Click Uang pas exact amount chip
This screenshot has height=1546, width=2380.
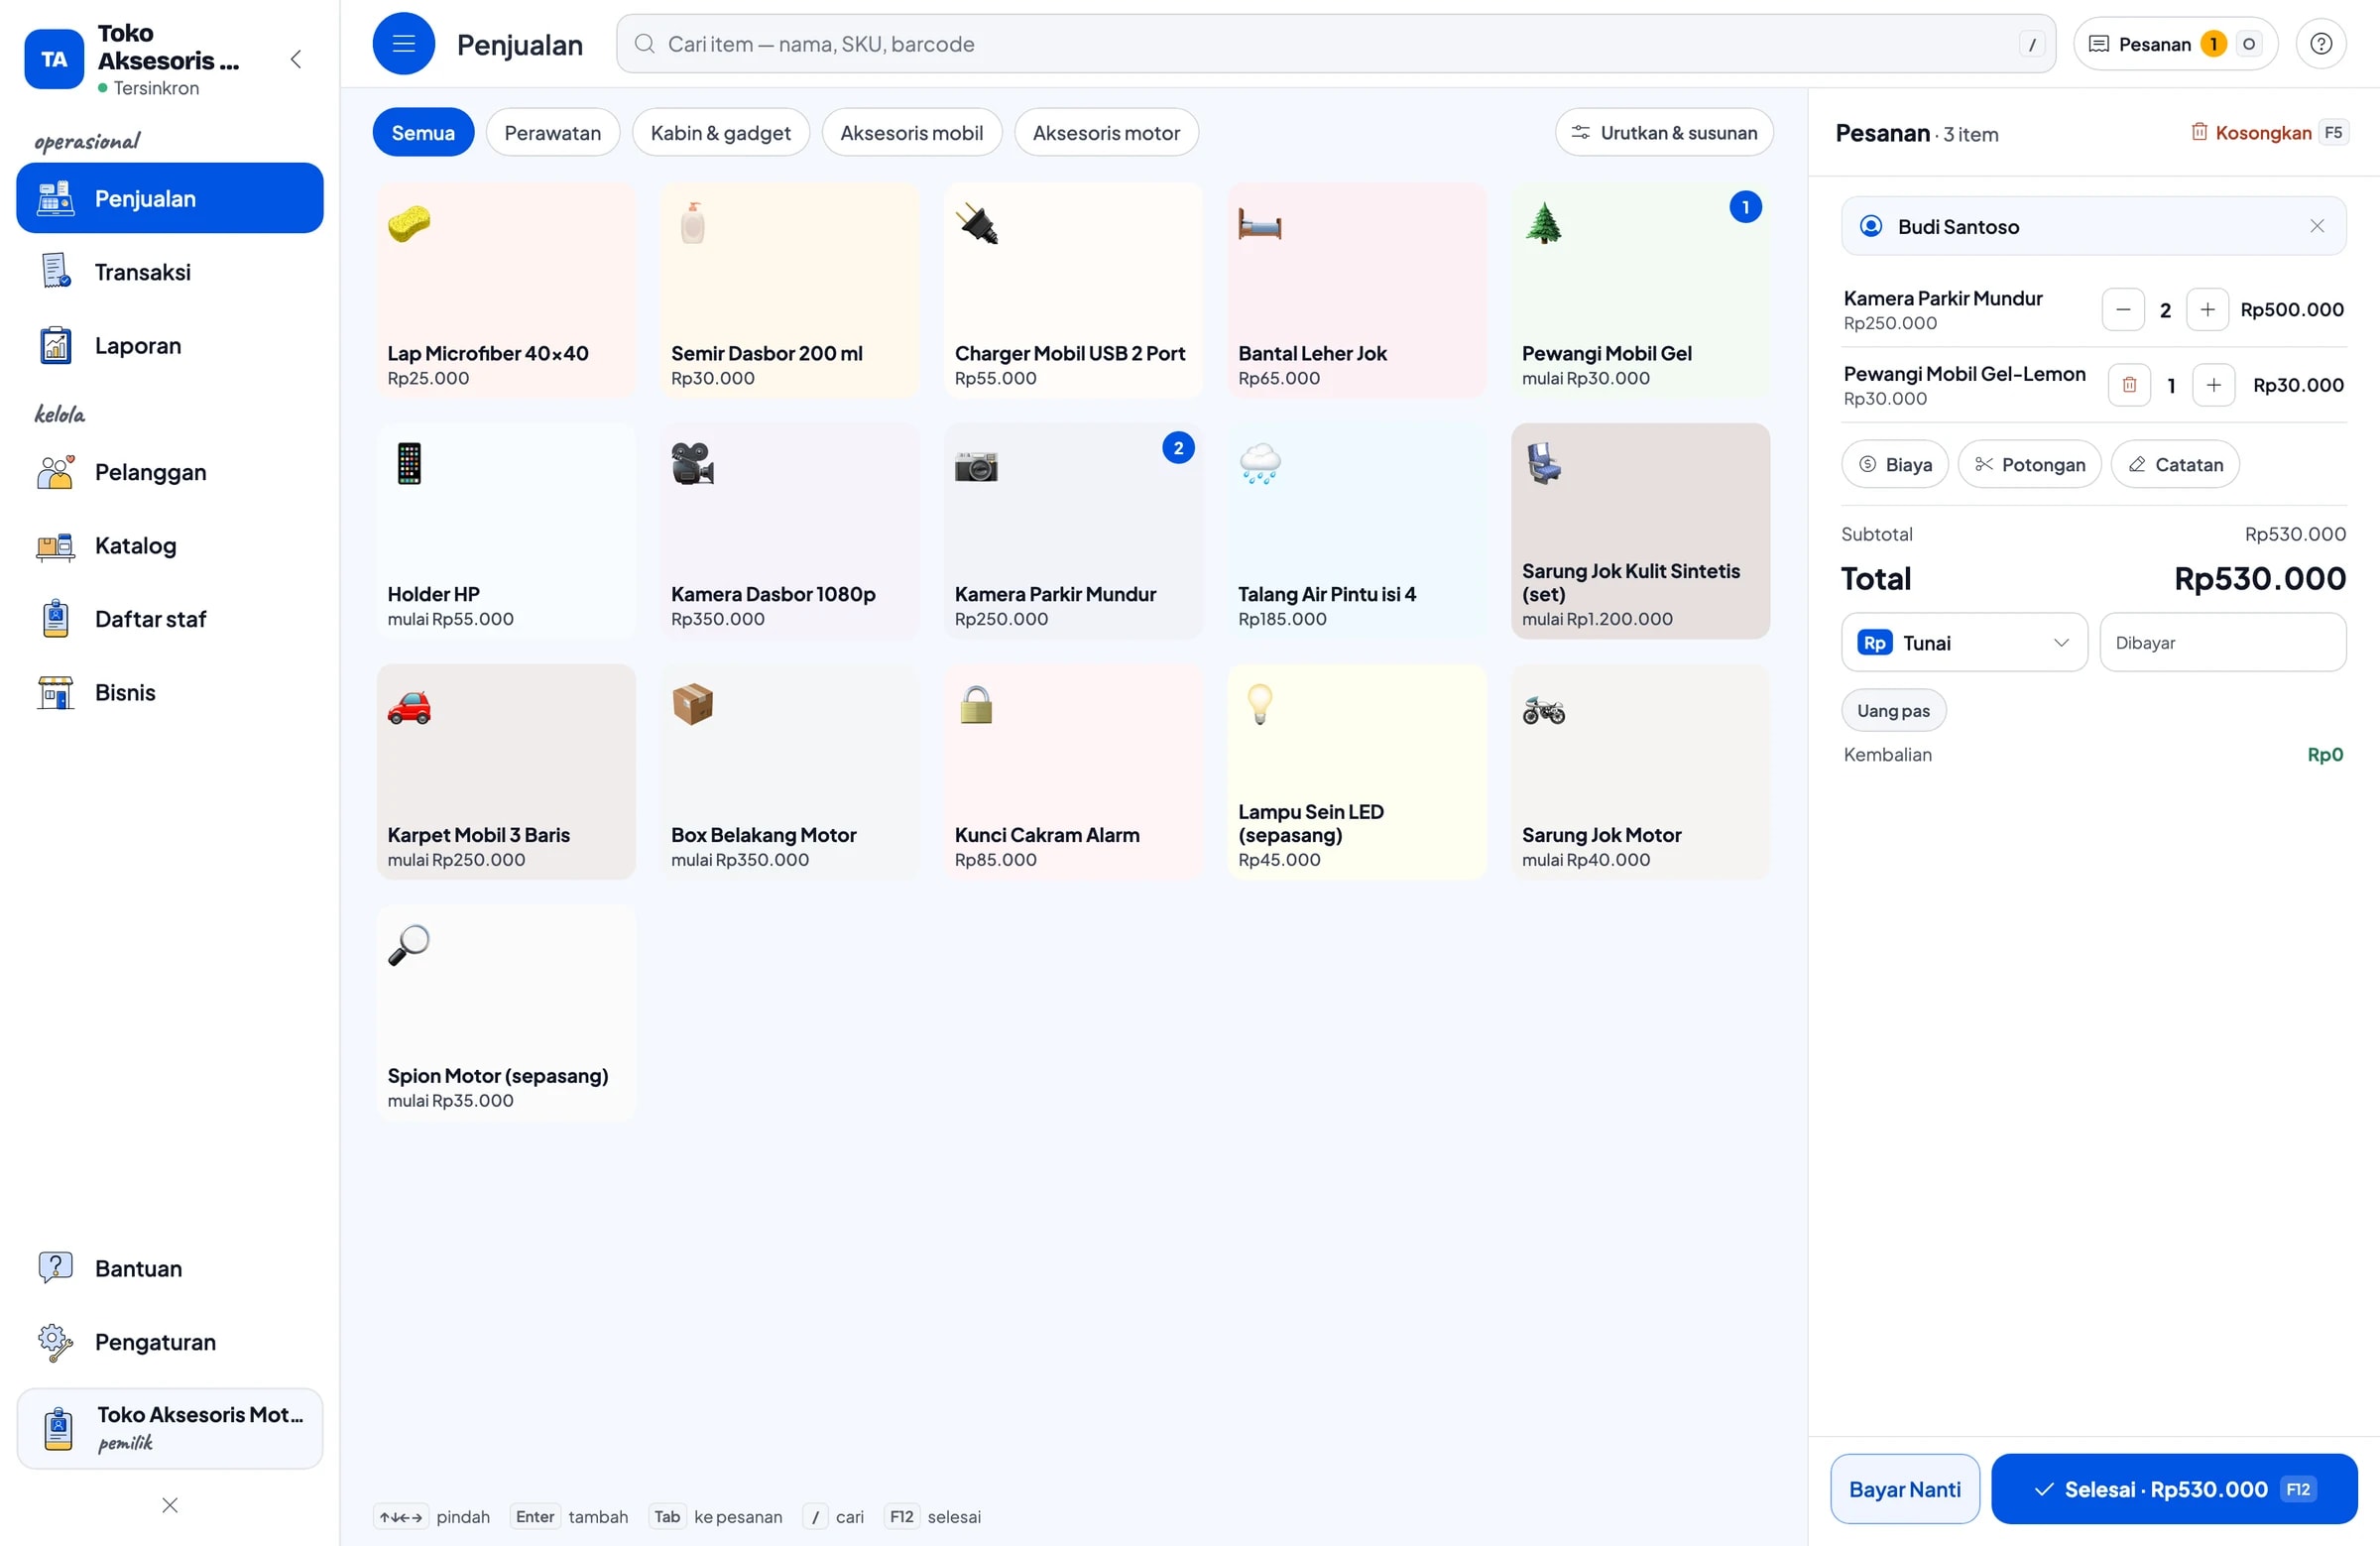1893,711
